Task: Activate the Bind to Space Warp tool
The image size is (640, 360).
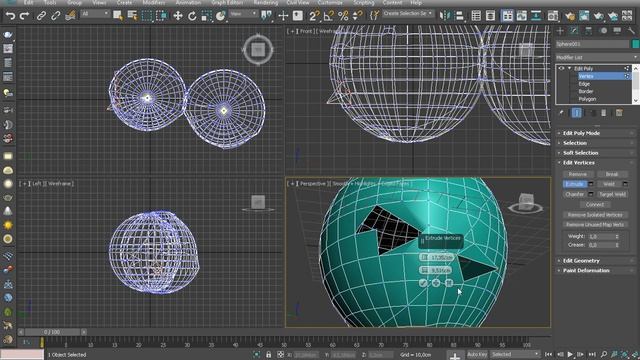Action: pyautogui.click(x=70, y=16)
